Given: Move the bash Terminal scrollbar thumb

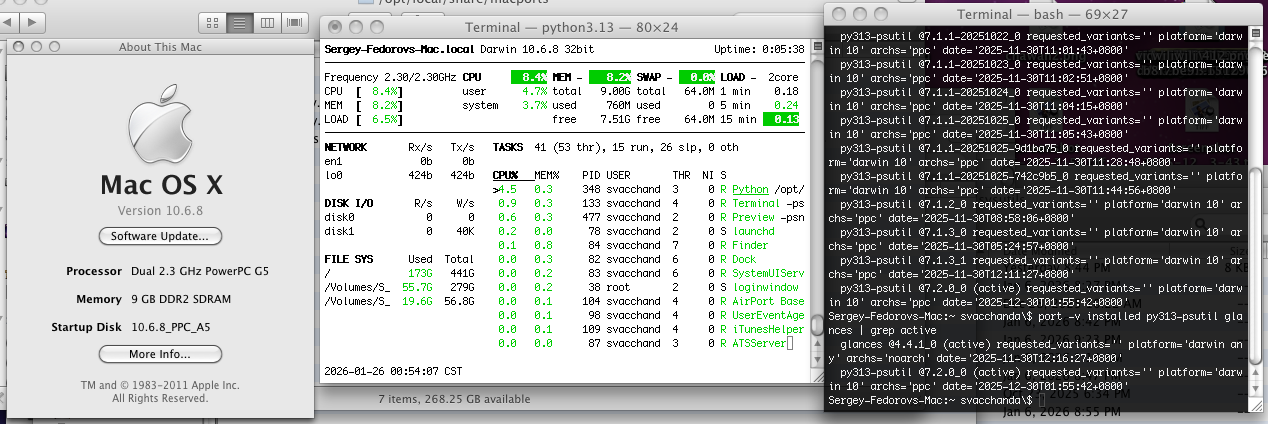Looking at the screenshot, I should [1258, 268].
